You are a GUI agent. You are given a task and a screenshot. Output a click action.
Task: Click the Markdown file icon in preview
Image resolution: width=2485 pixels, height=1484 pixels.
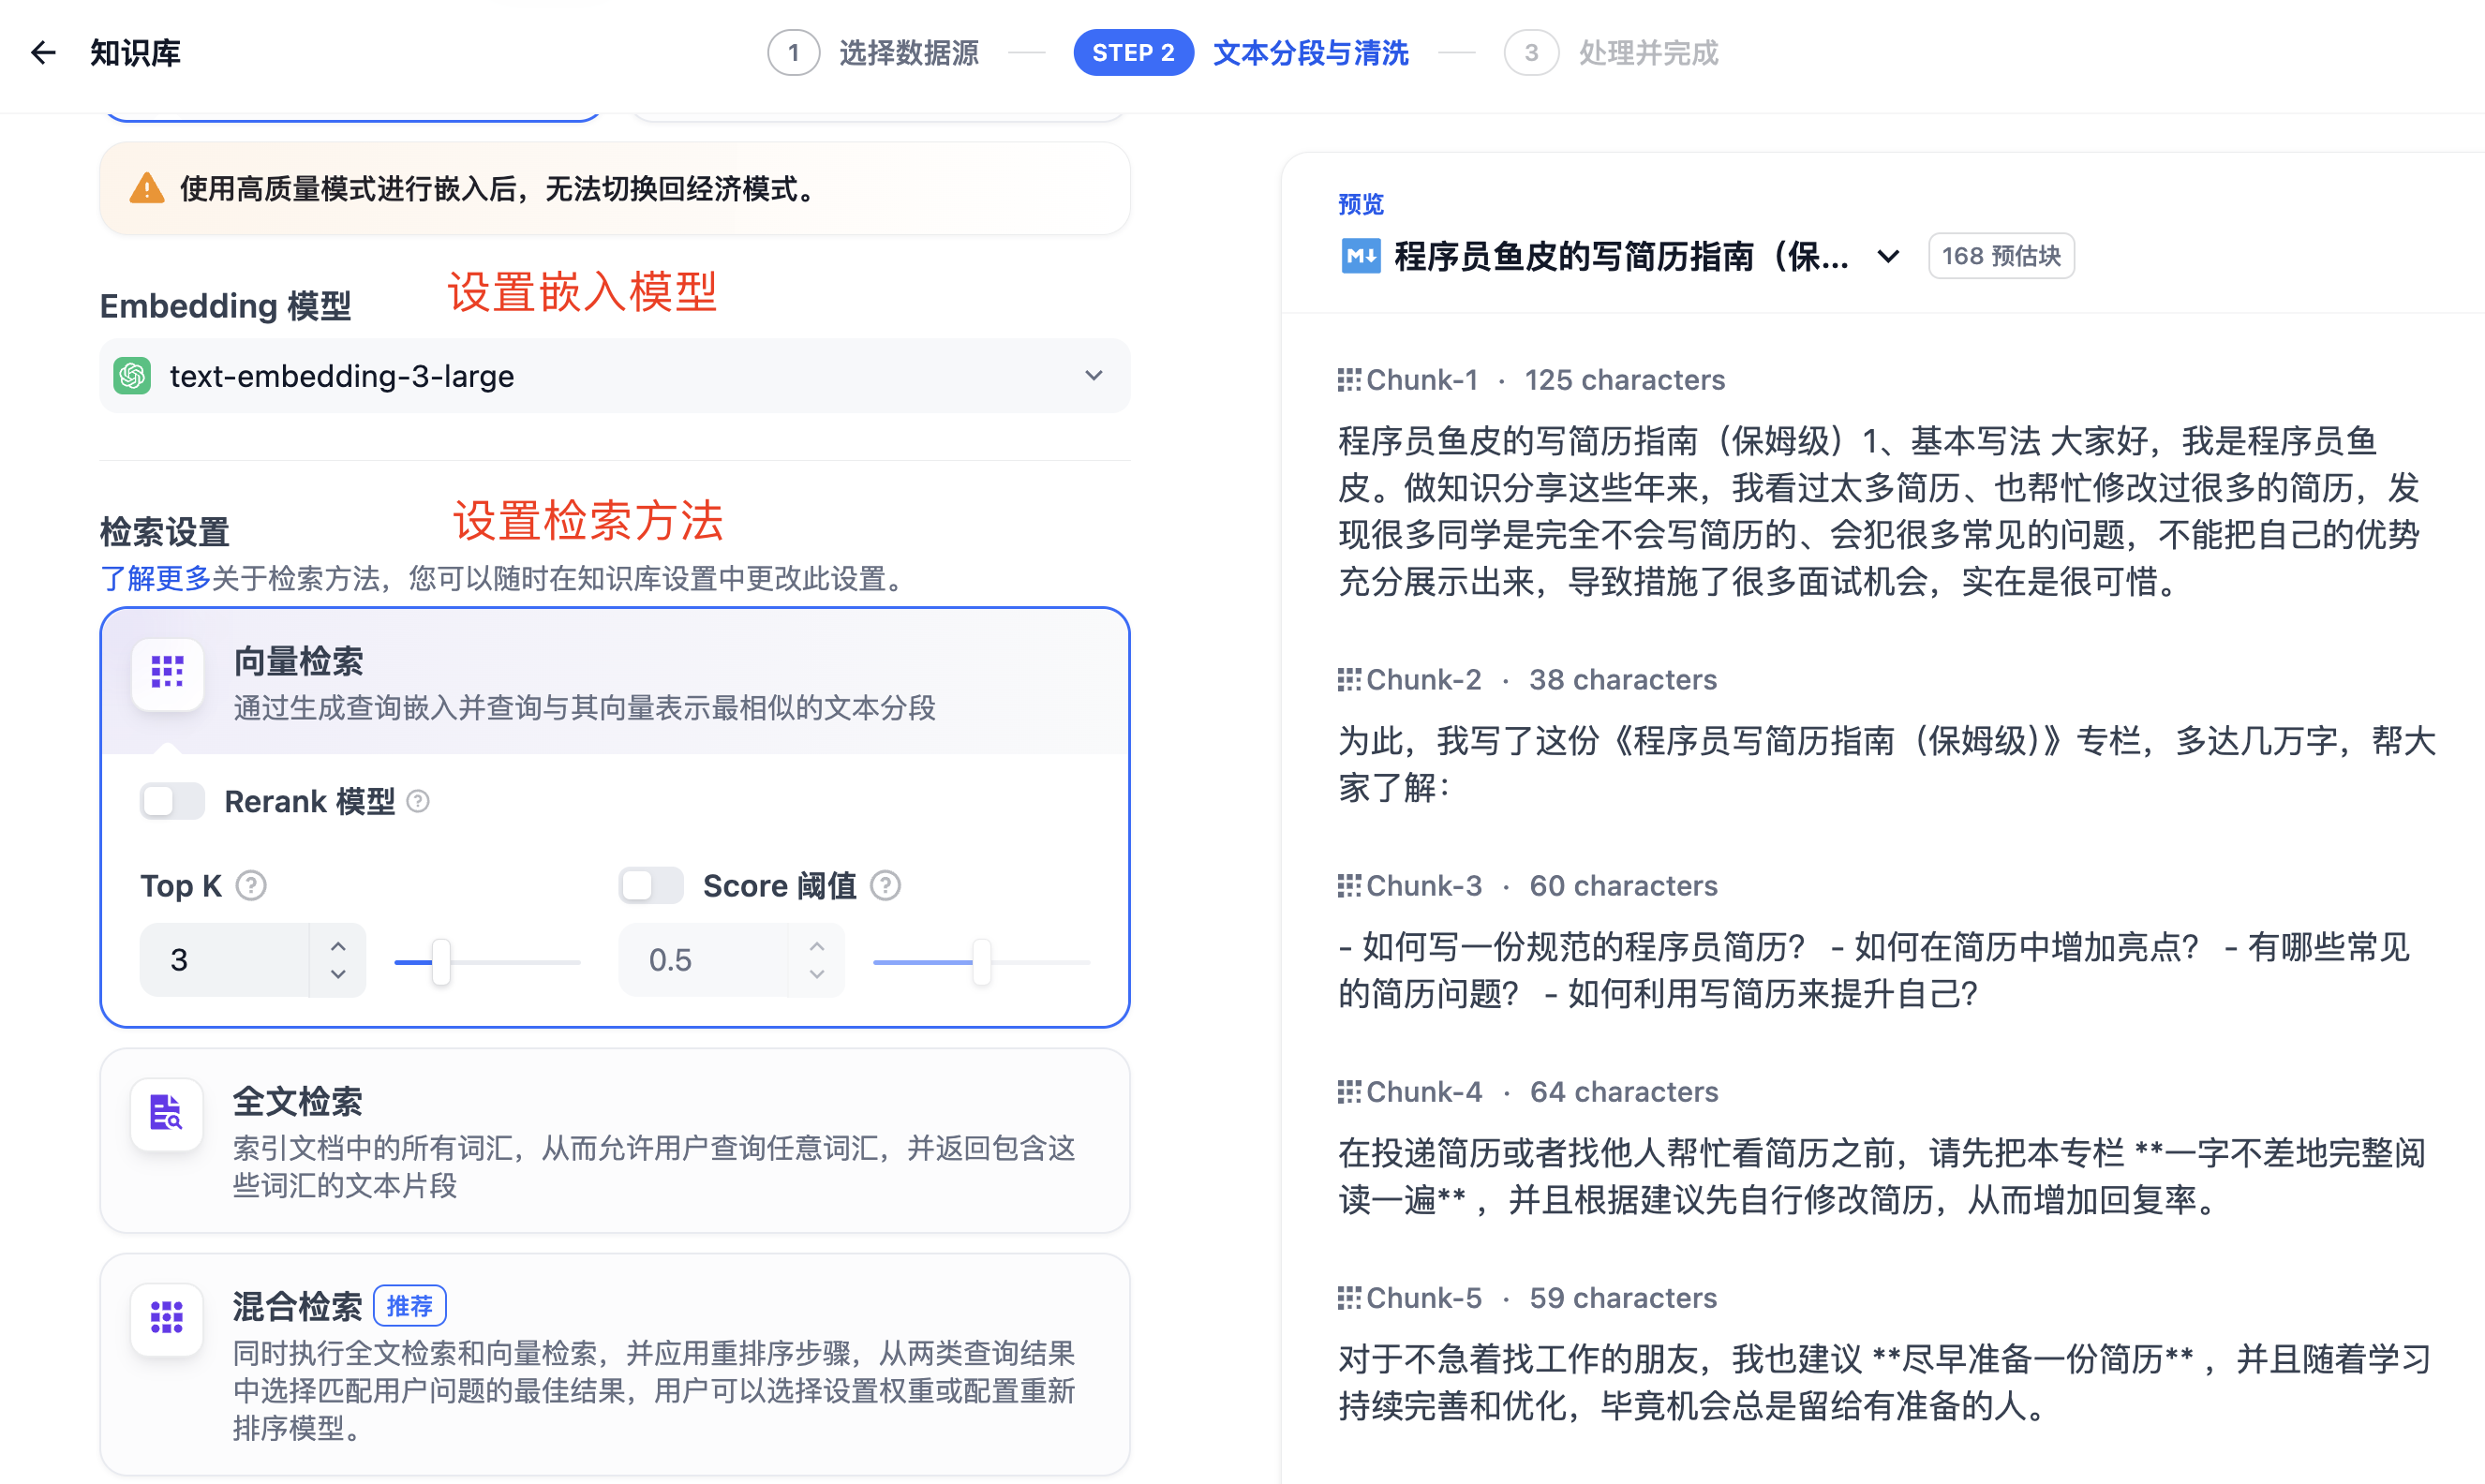(1360, 256)
